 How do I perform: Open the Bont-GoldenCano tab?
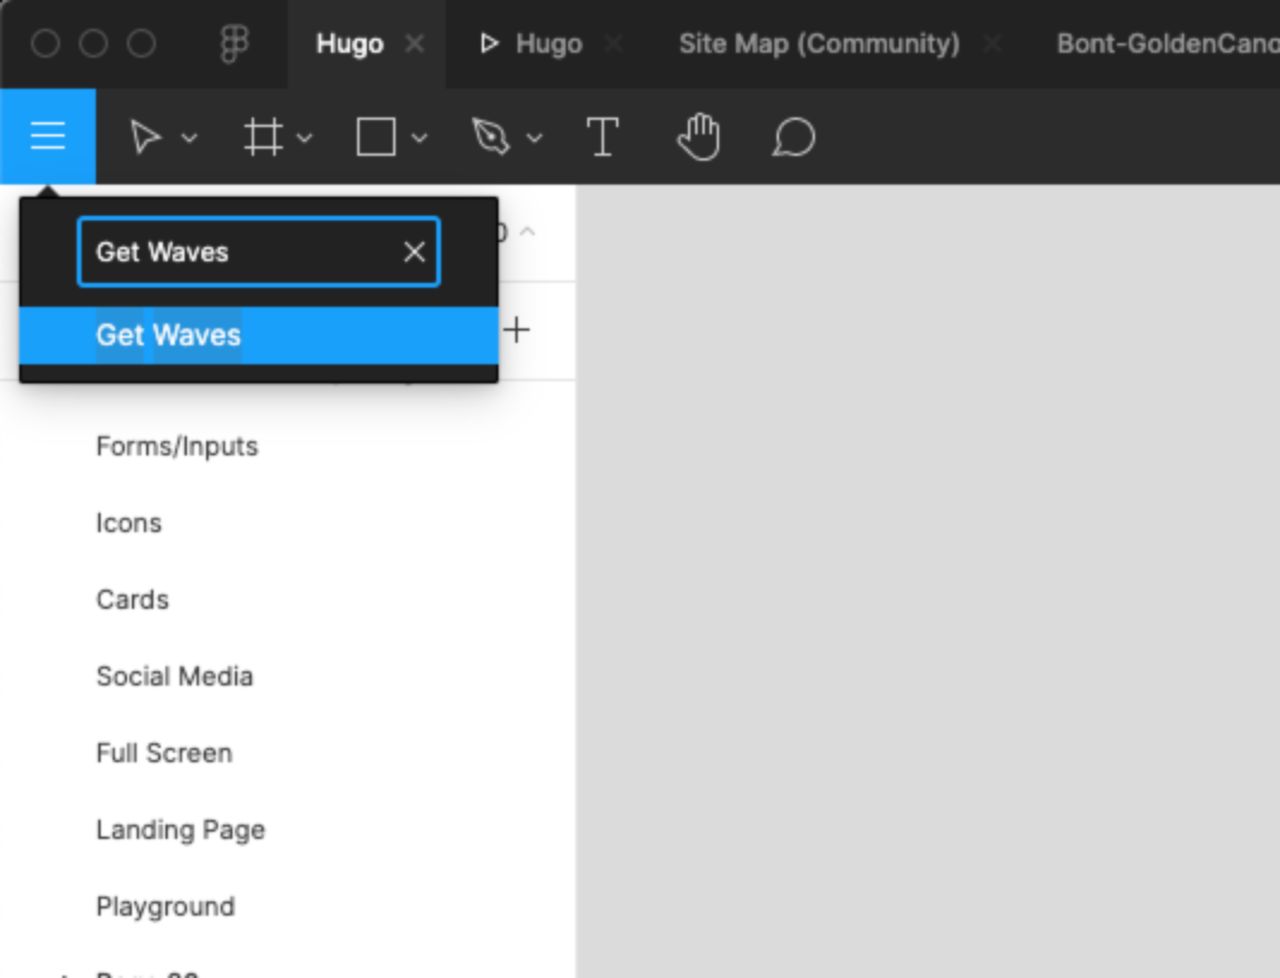coord(1168,44)
